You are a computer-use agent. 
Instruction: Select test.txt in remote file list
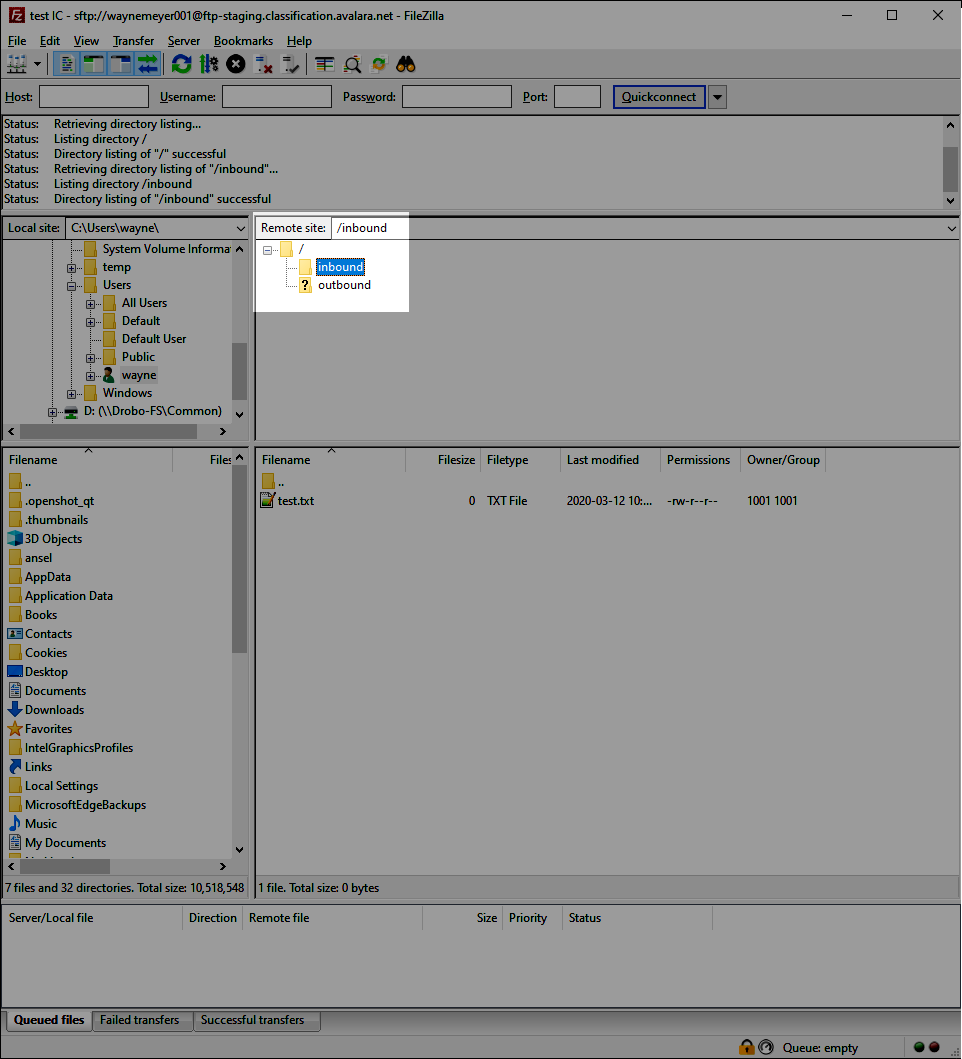click(x=296, y=500)
